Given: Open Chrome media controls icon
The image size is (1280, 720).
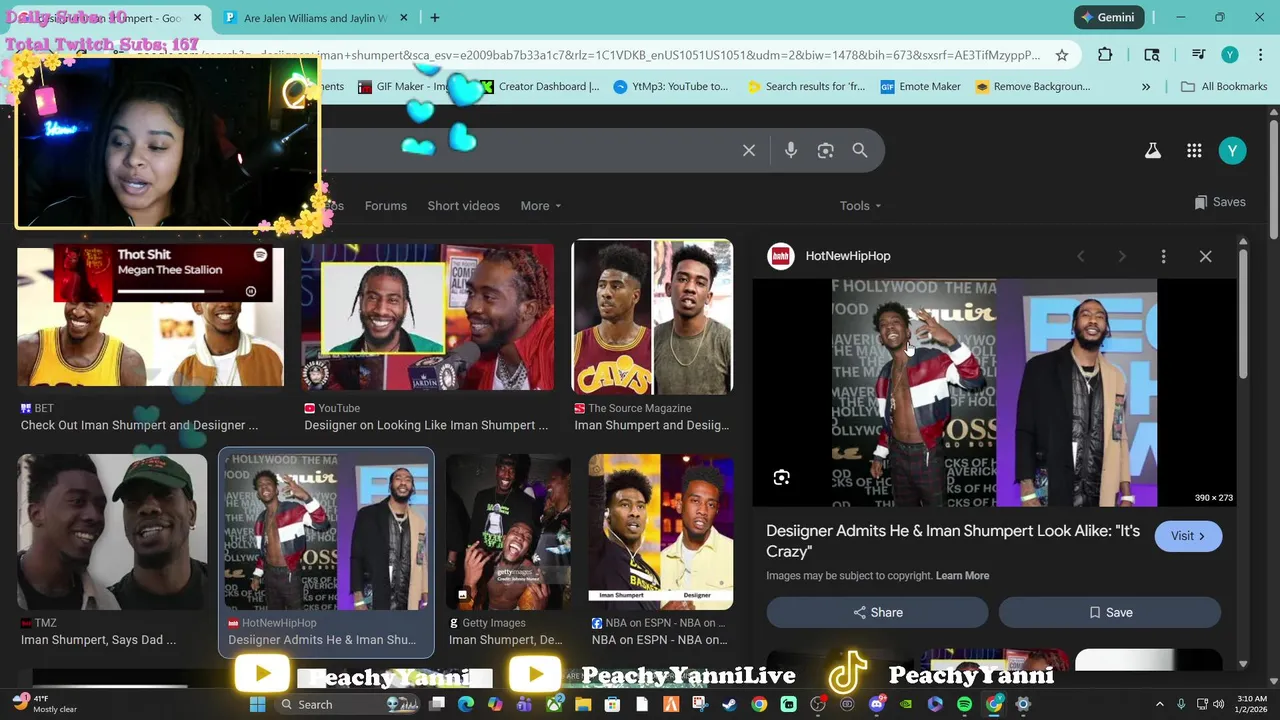Looking at the screenshot, I should click(x=1198, y=55).
